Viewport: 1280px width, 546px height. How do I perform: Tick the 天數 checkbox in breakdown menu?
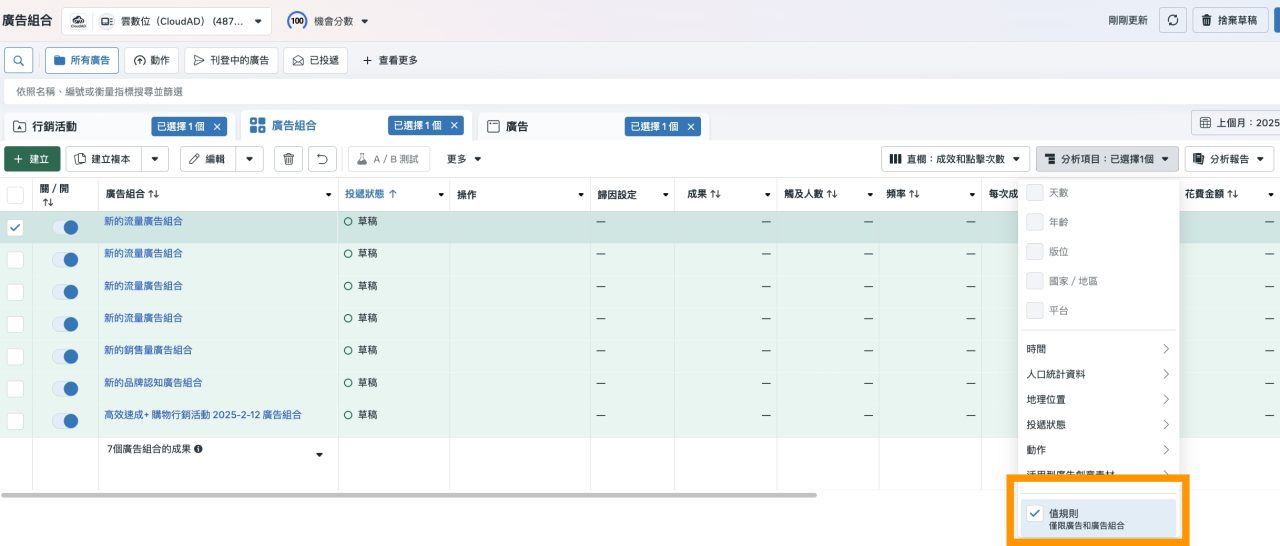tap(1035, 192)
